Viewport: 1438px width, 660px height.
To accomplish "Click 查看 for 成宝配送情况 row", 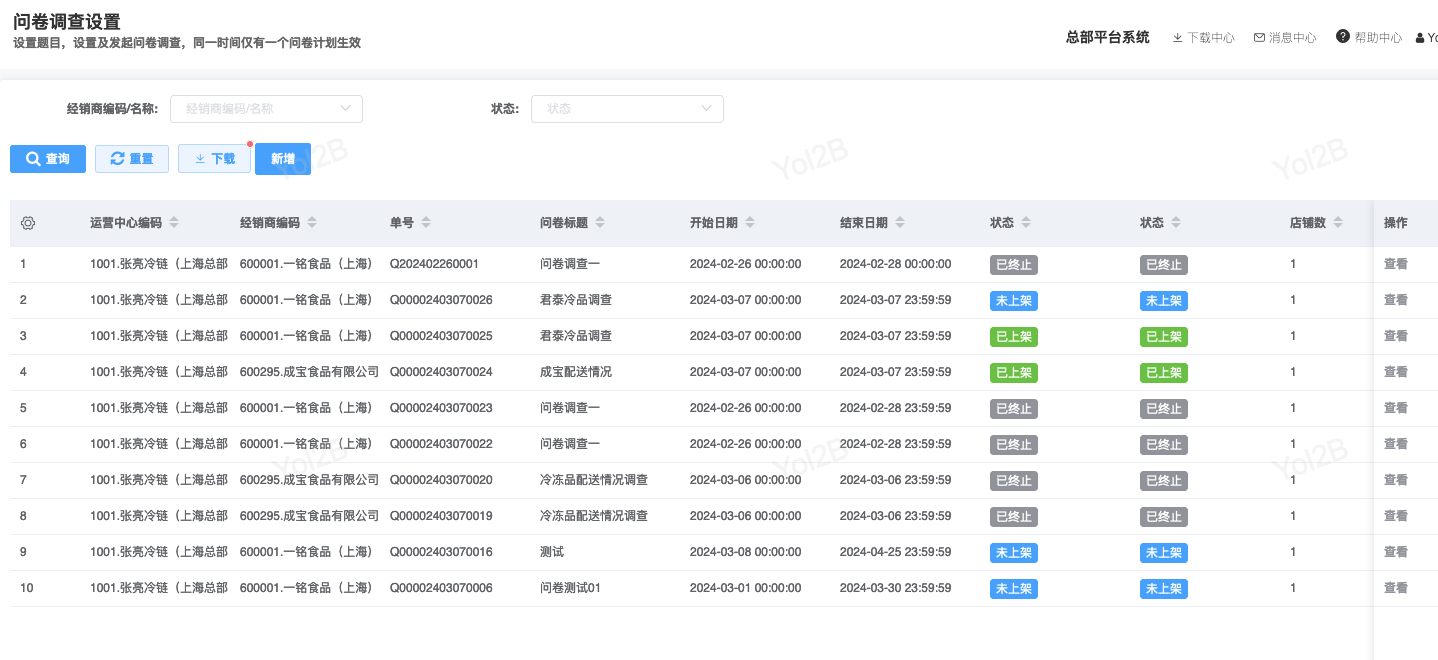I will pos(1395,372).
